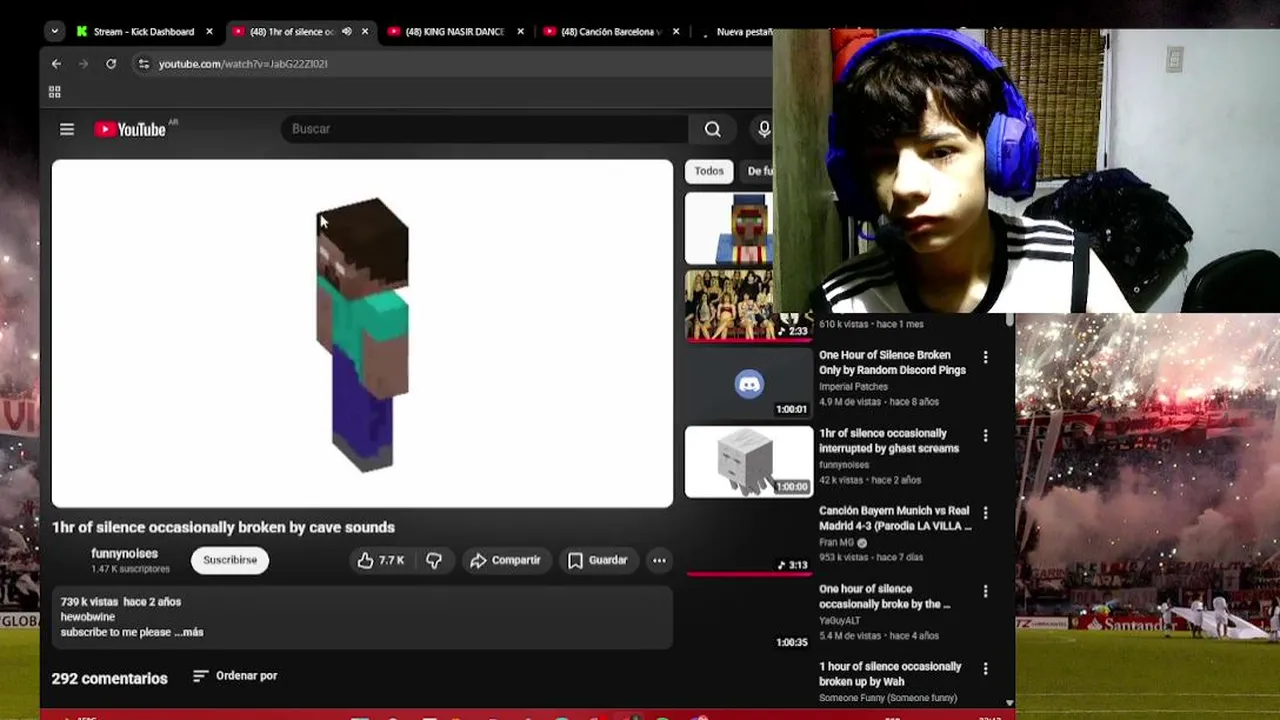The width and height of the screenshot is (1280, 720).
Task: Open options menu for ghast screams video
Action: [x=985, y=435]
